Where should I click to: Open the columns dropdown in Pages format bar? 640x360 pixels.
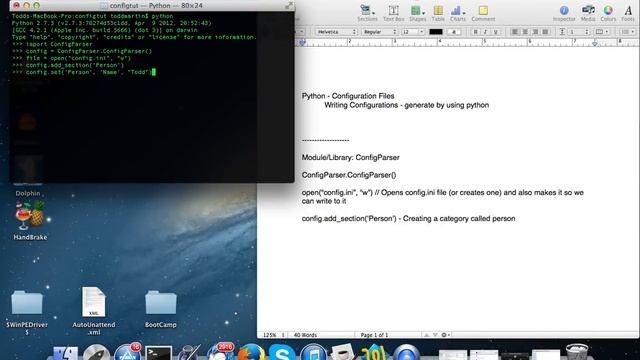point(602,32)
